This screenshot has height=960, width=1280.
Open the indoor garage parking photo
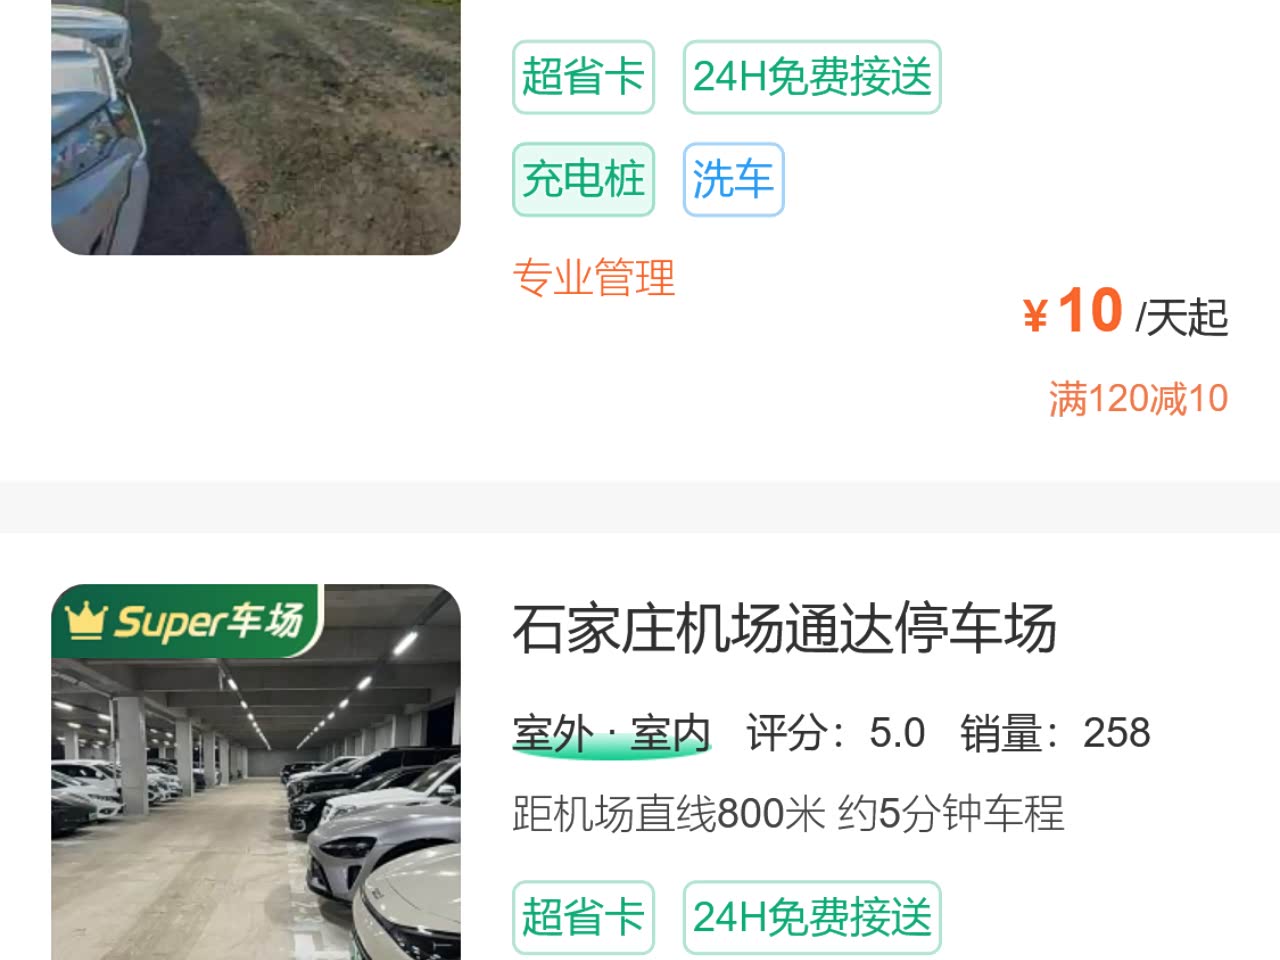click(256, 772)
